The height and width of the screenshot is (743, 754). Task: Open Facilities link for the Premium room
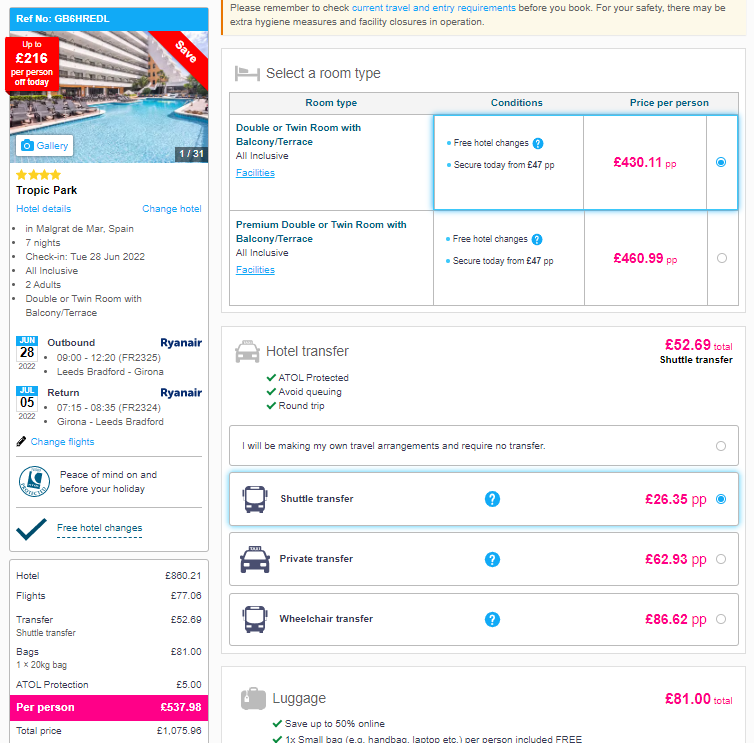255,270
